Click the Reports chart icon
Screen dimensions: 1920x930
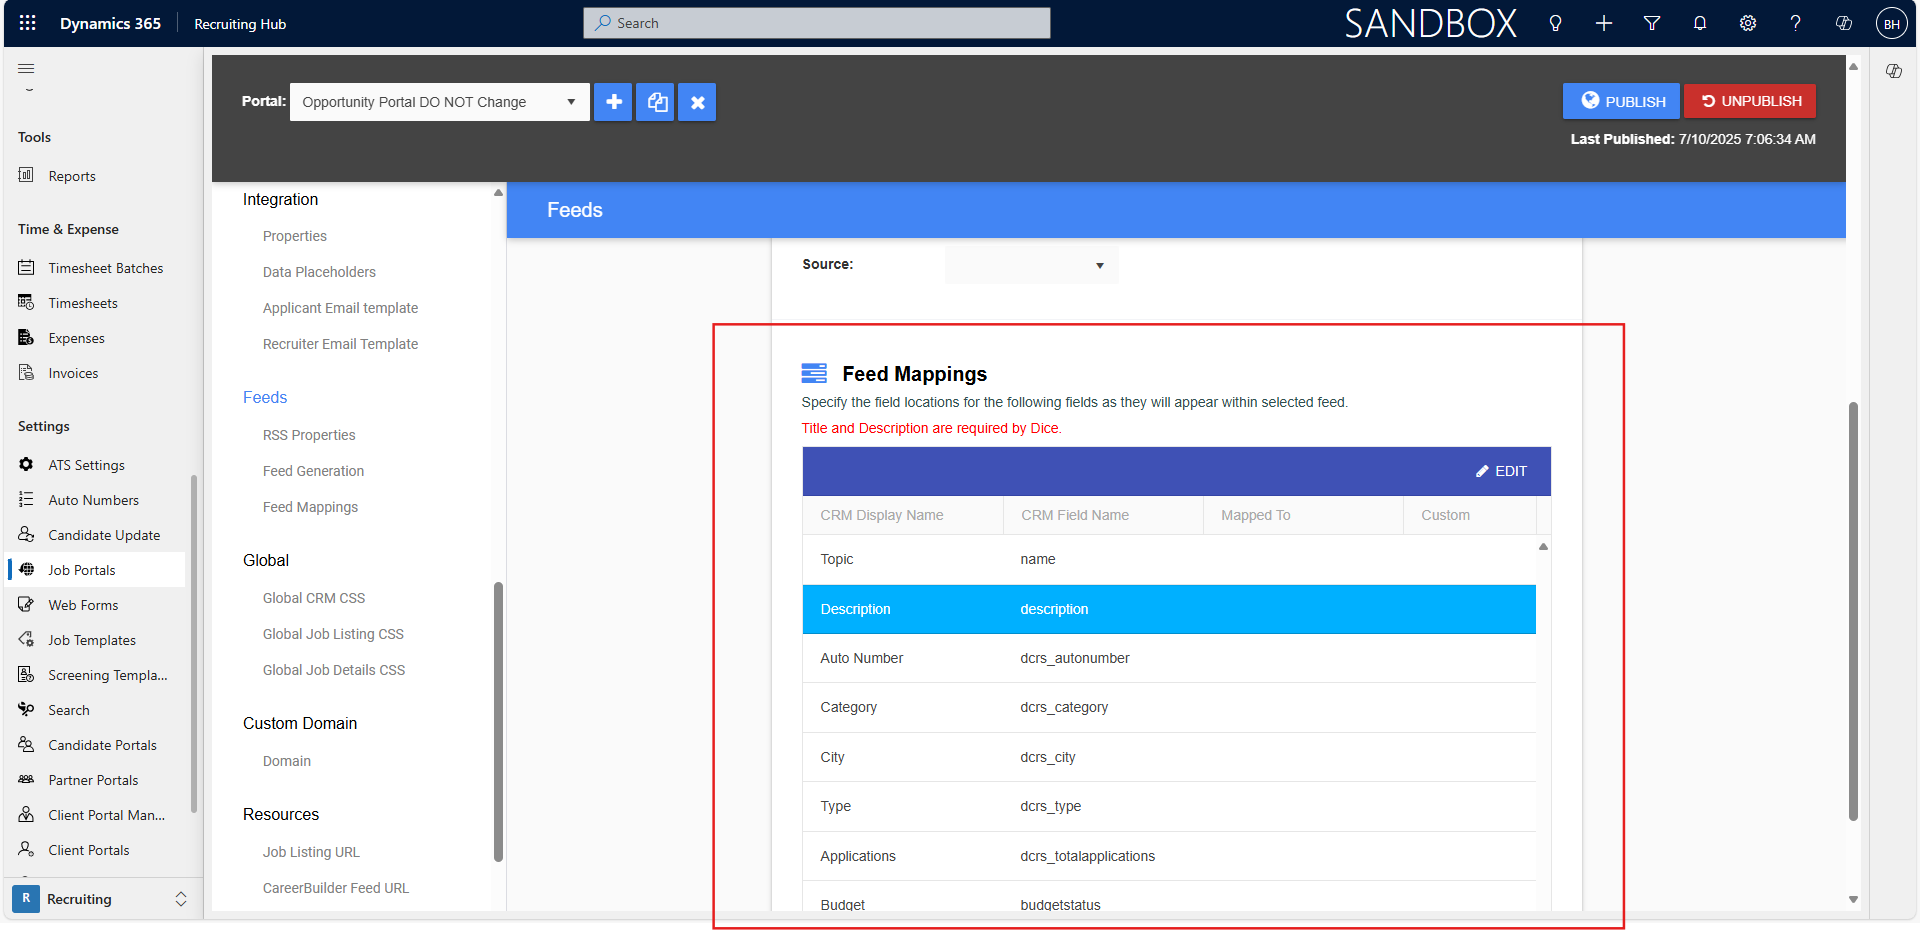(x=26, y=175)
